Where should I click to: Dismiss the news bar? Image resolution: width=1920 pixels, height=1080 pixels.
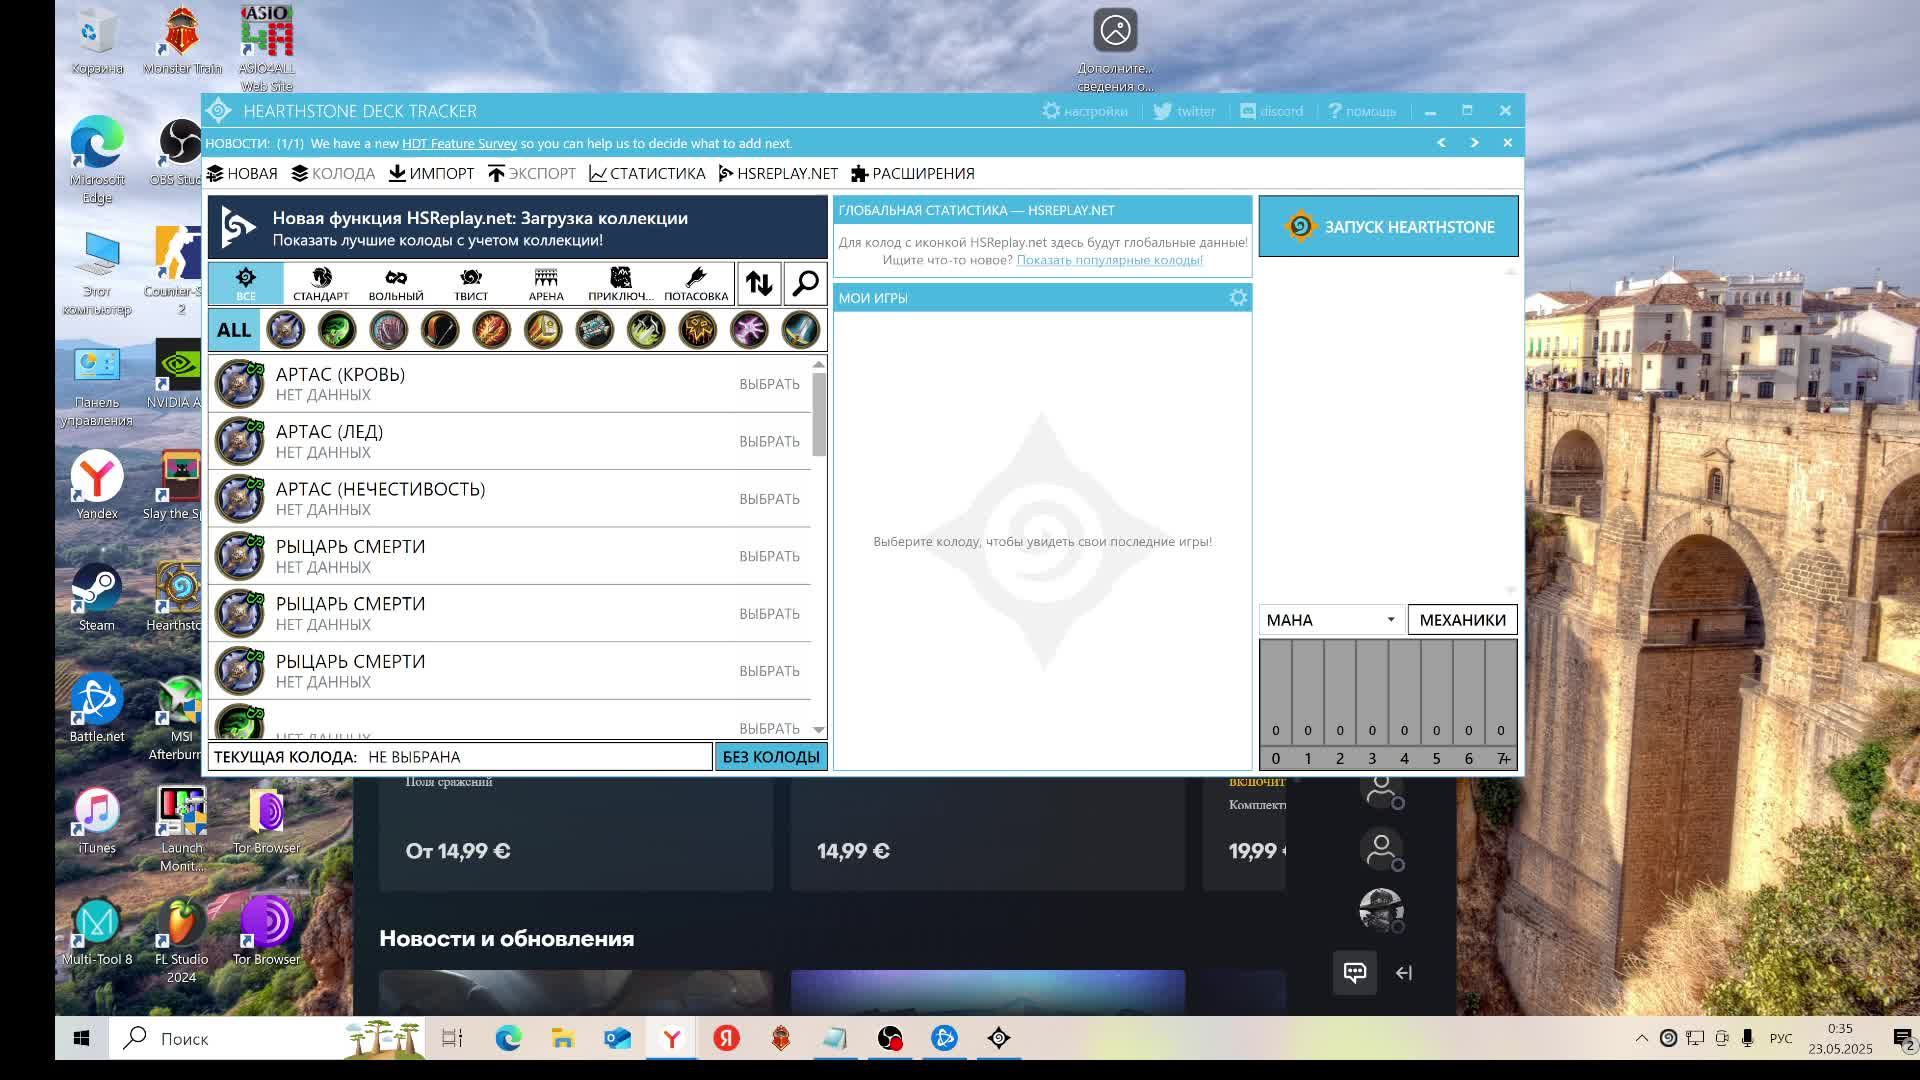(1507, 143)
